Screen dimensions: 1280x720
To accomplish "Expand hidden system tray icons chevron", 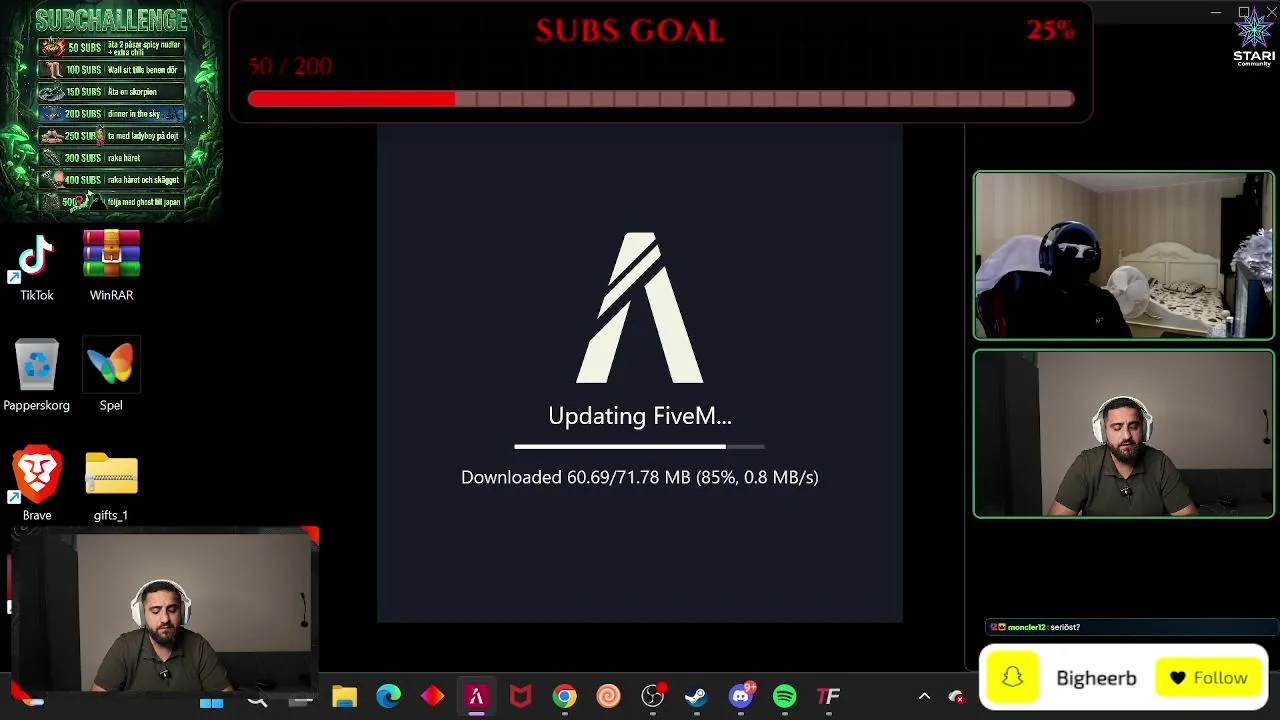I will (x=924, y=697).
